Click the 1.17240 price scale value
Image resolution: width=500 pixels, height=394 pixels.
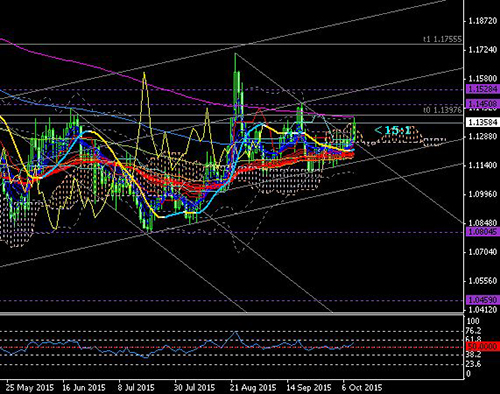click(483, 50)
